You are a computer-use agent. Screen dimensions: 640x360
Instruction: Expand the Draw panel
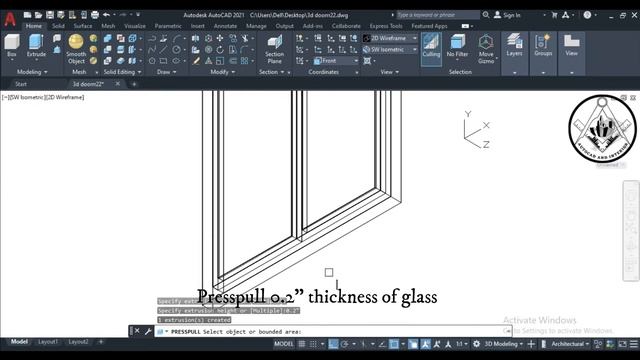[x=167, y=72]
